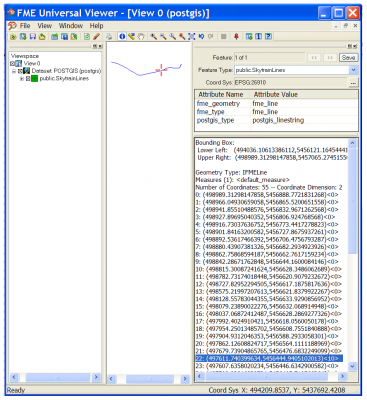Viewport: 367px width, 400px height.
Task: Select the public.SkytrainLines tree label
Action: tap(64, 79)
